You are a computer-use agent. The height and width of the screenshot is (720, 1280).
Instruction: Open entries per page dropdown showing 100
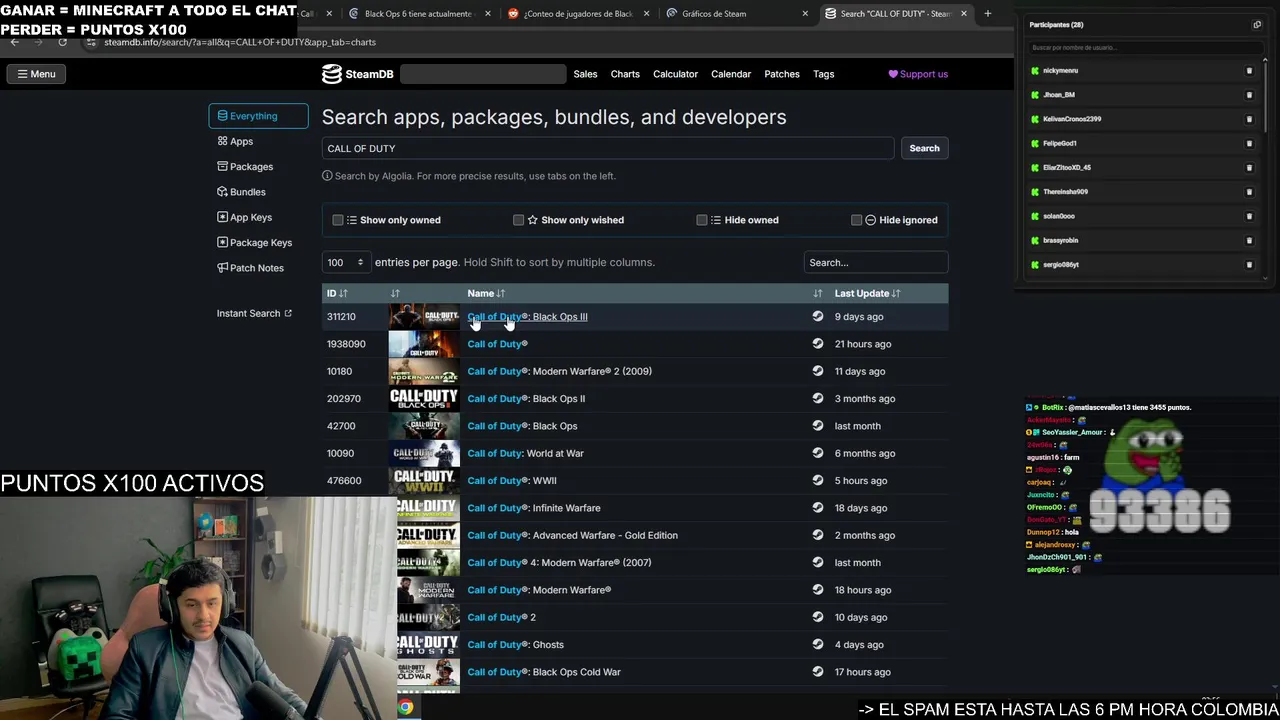pyautogui.click(x=346, y=262)
